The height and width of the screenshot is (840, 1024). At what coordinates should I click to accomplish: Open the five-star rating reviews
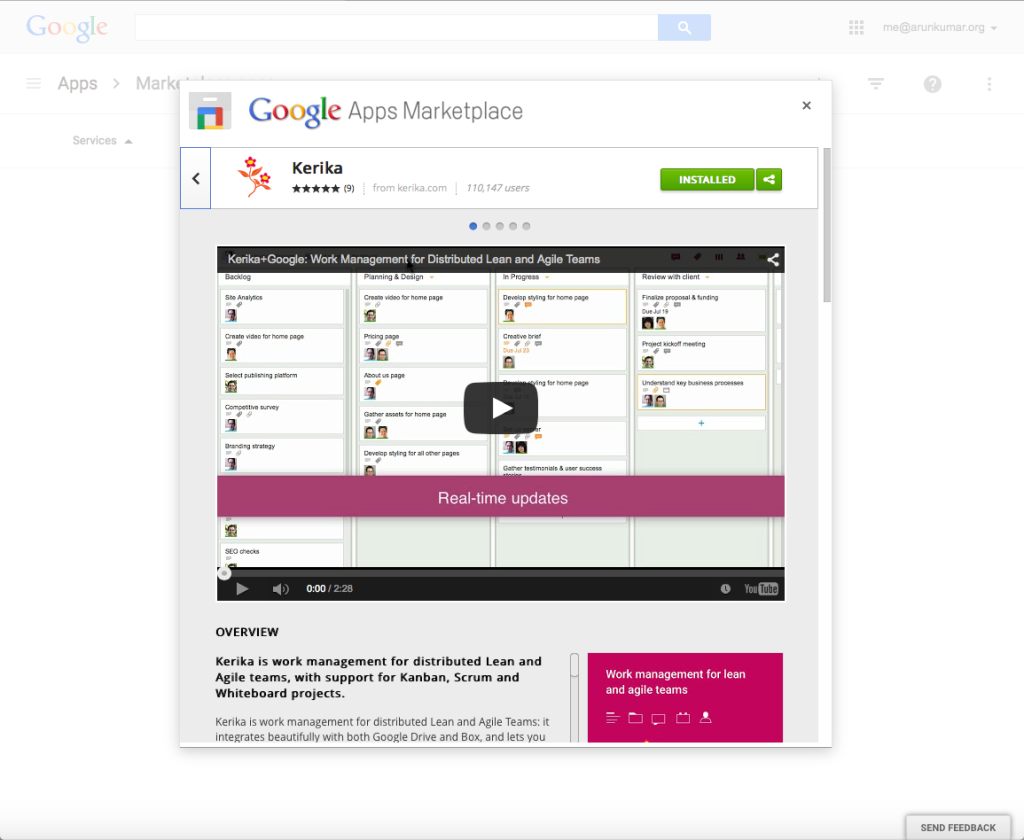(x=316, y=189)
